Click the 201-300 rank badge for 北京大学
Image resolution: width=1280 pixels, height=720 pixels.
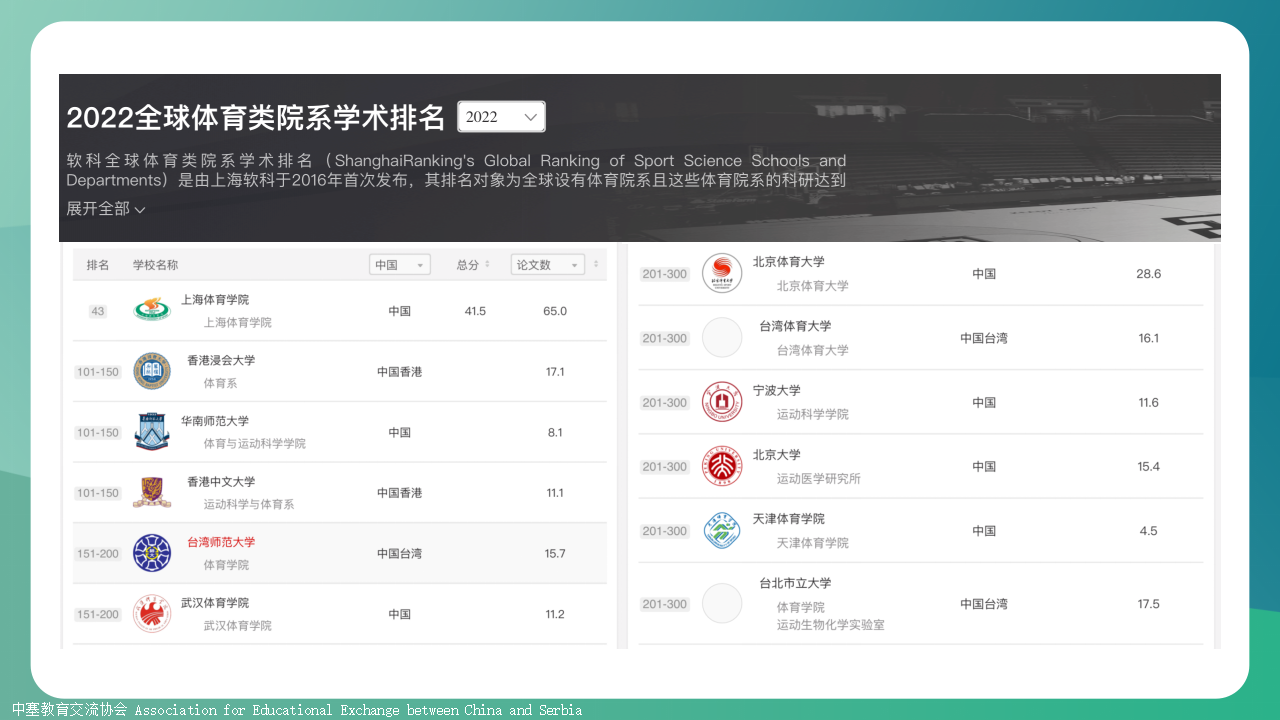tap(665, 467)
